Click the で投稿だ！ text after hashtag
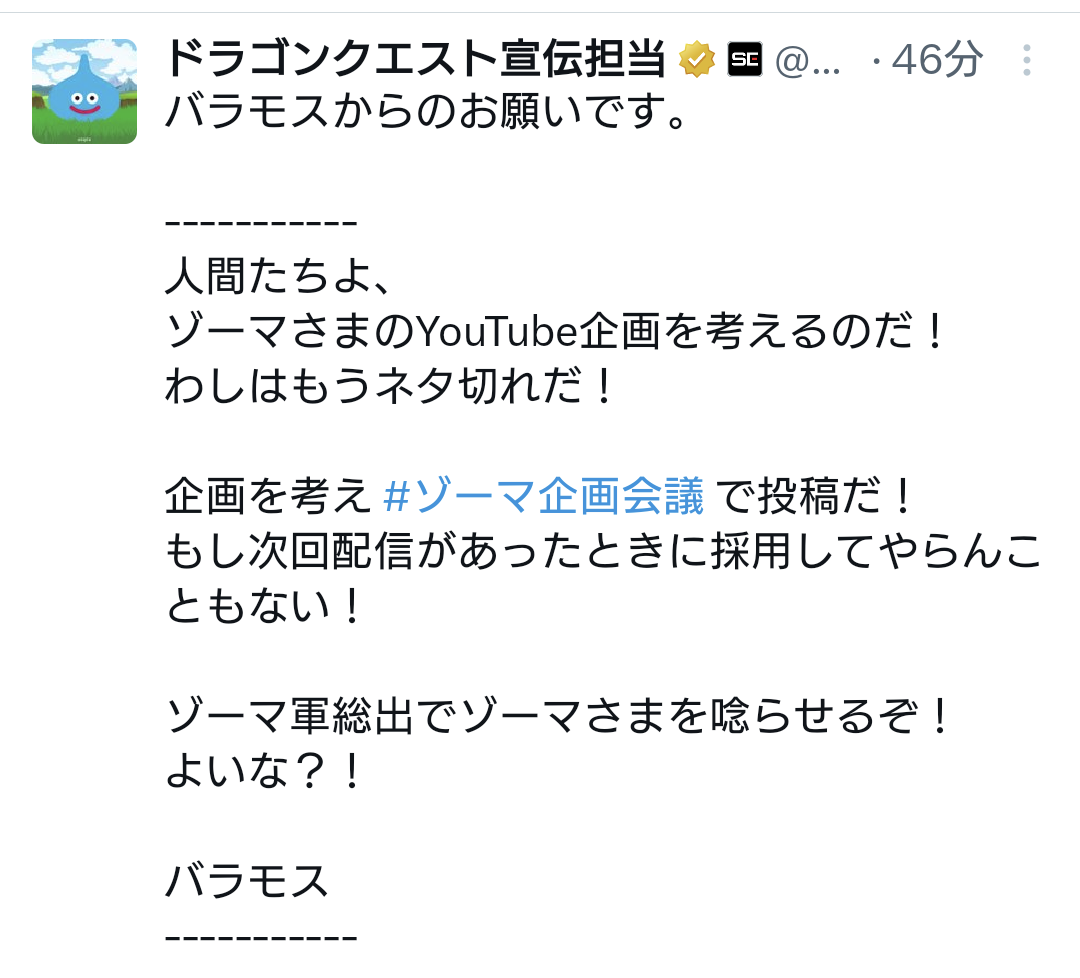This screenshot has width=1080, height=978. (x=816, y=495)
